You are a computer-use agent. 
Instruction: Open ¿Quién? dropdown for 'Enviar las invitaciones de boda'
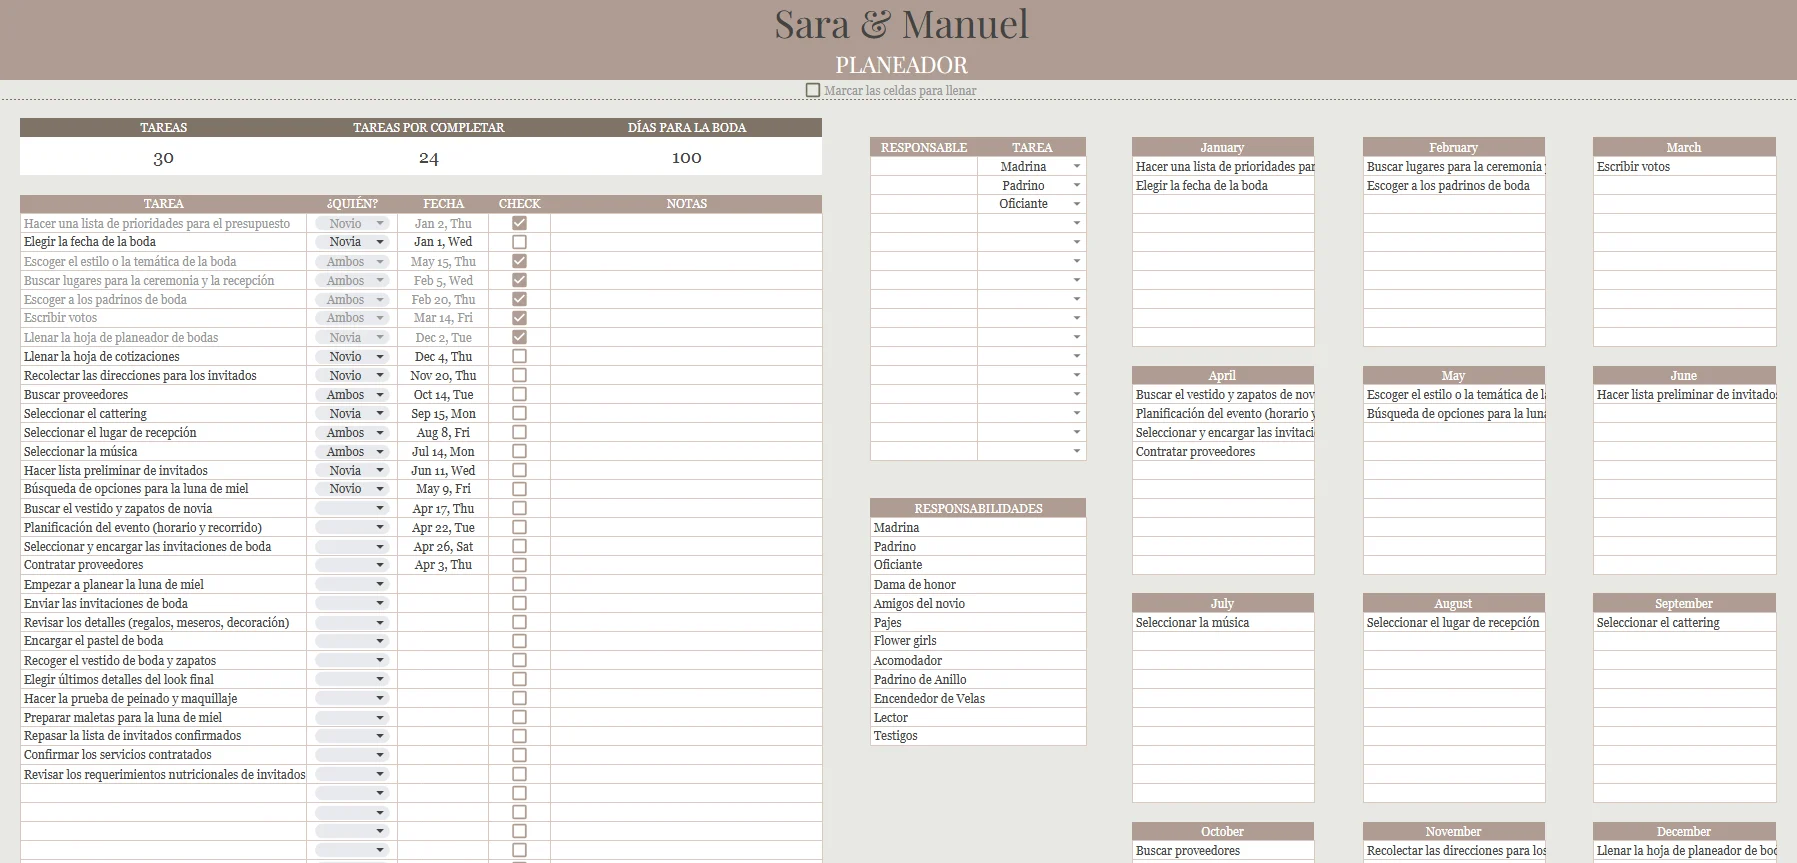pyautogui.click(x=380, y=603)
